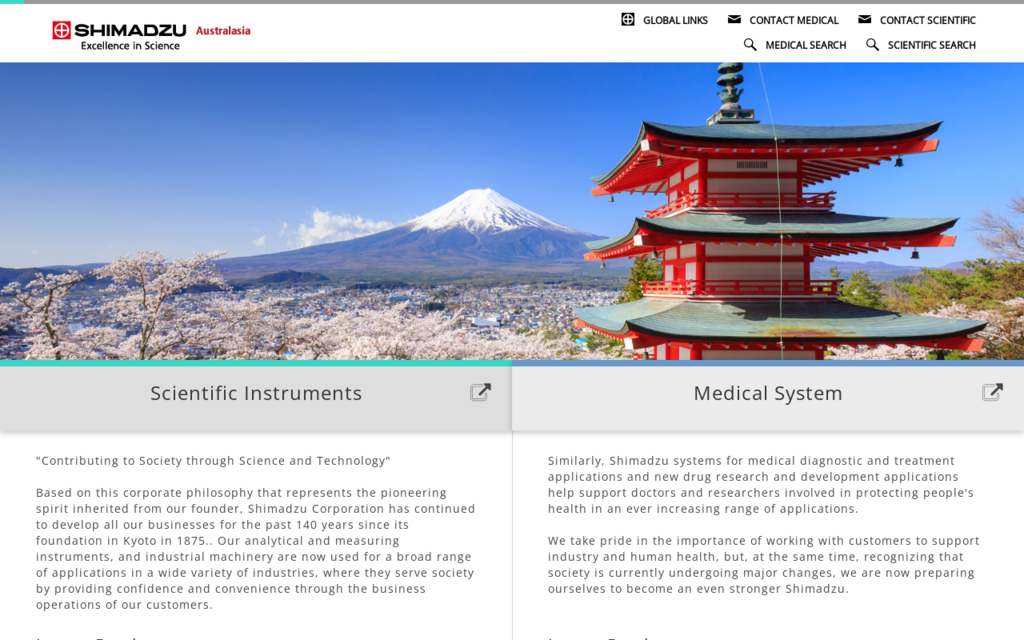Select the Scientific Instruments heading
1024x640 pixels.
point(256,393)
